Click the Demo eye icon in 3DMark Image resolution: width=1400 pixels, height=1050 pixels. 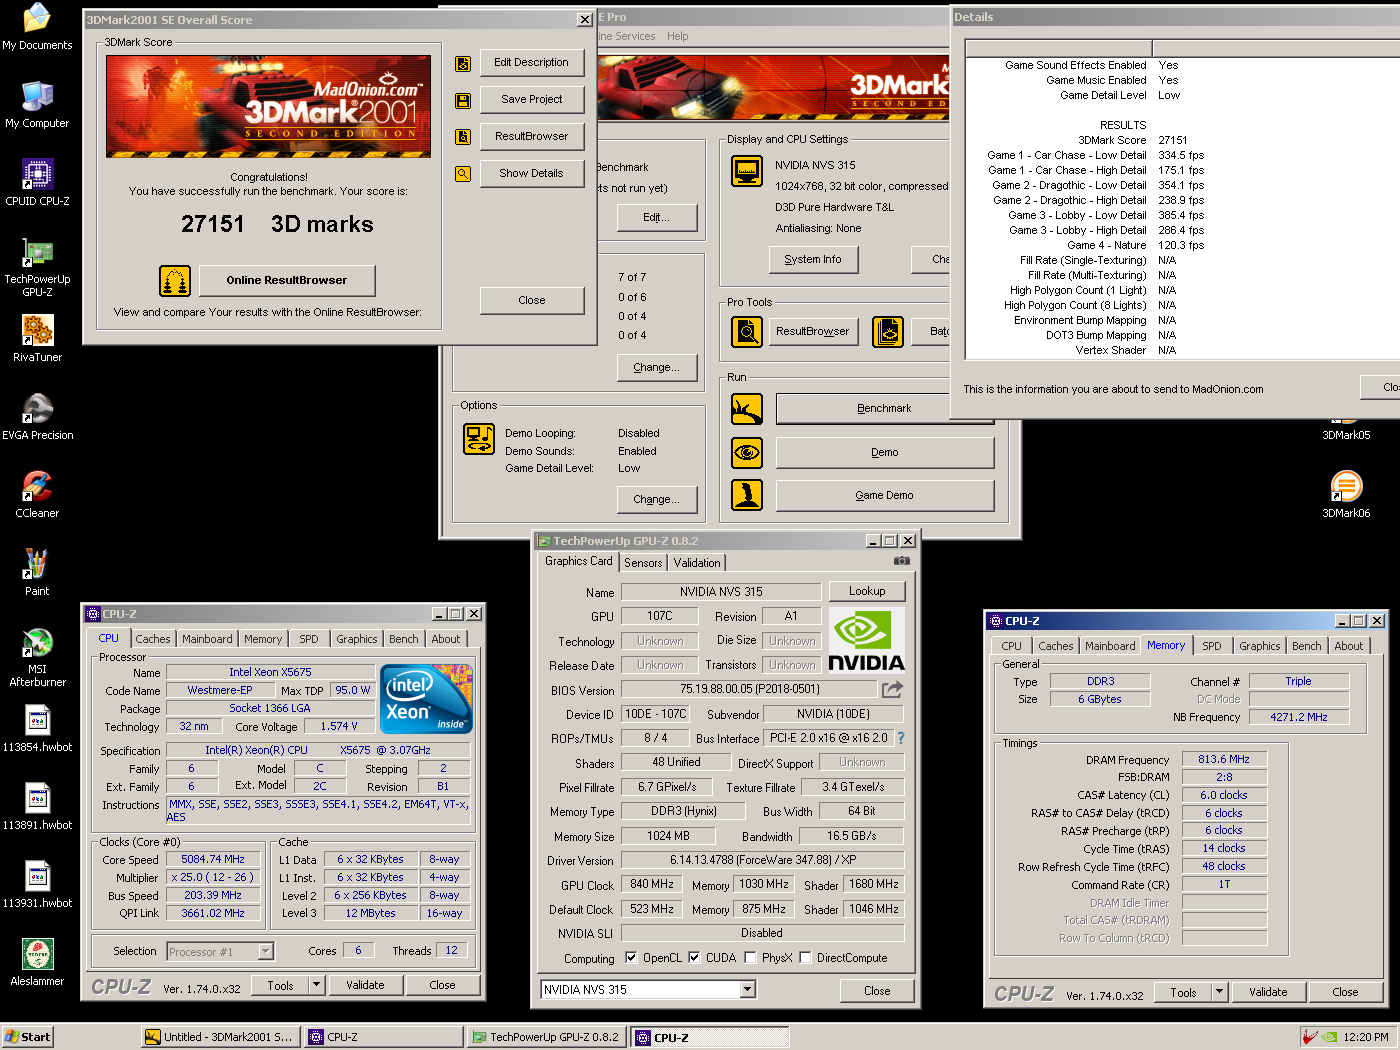coord(747,453)
